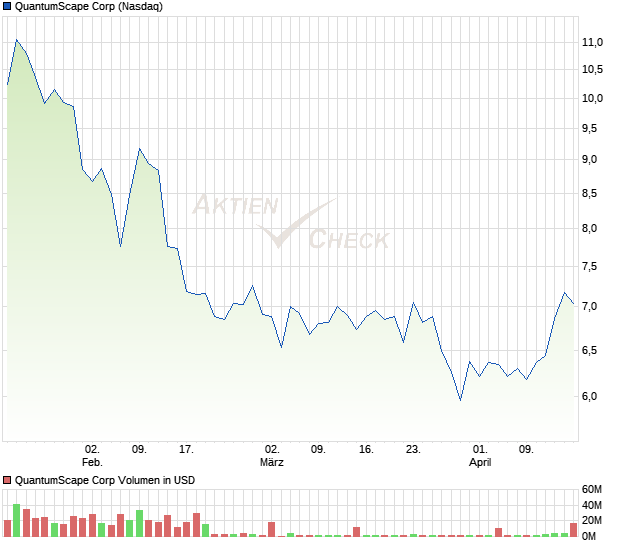Click the 6,5 price axis label
Screen dimensions: 620x546
(x=589, y=350)
